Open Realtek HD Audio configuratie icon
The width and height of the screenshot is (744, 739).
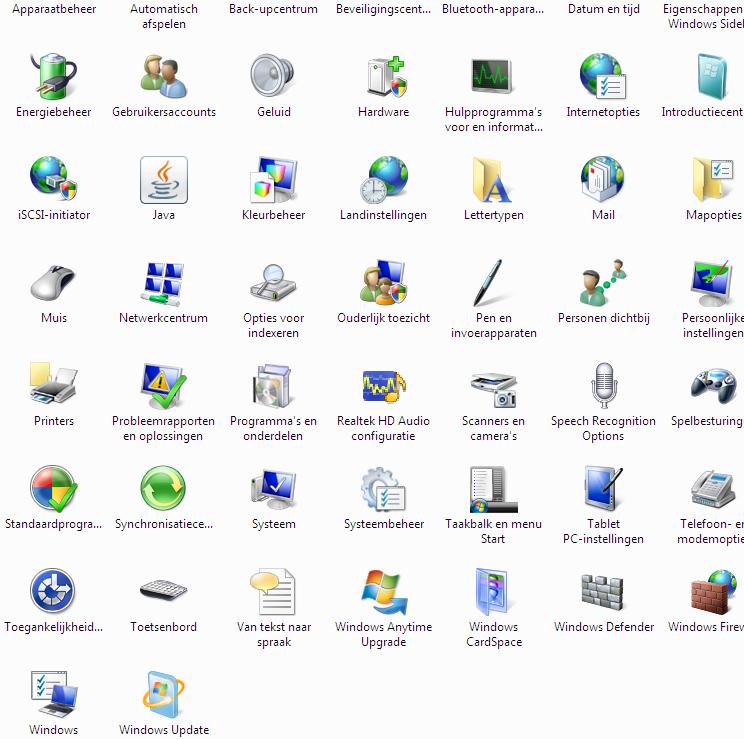(383, 385)
